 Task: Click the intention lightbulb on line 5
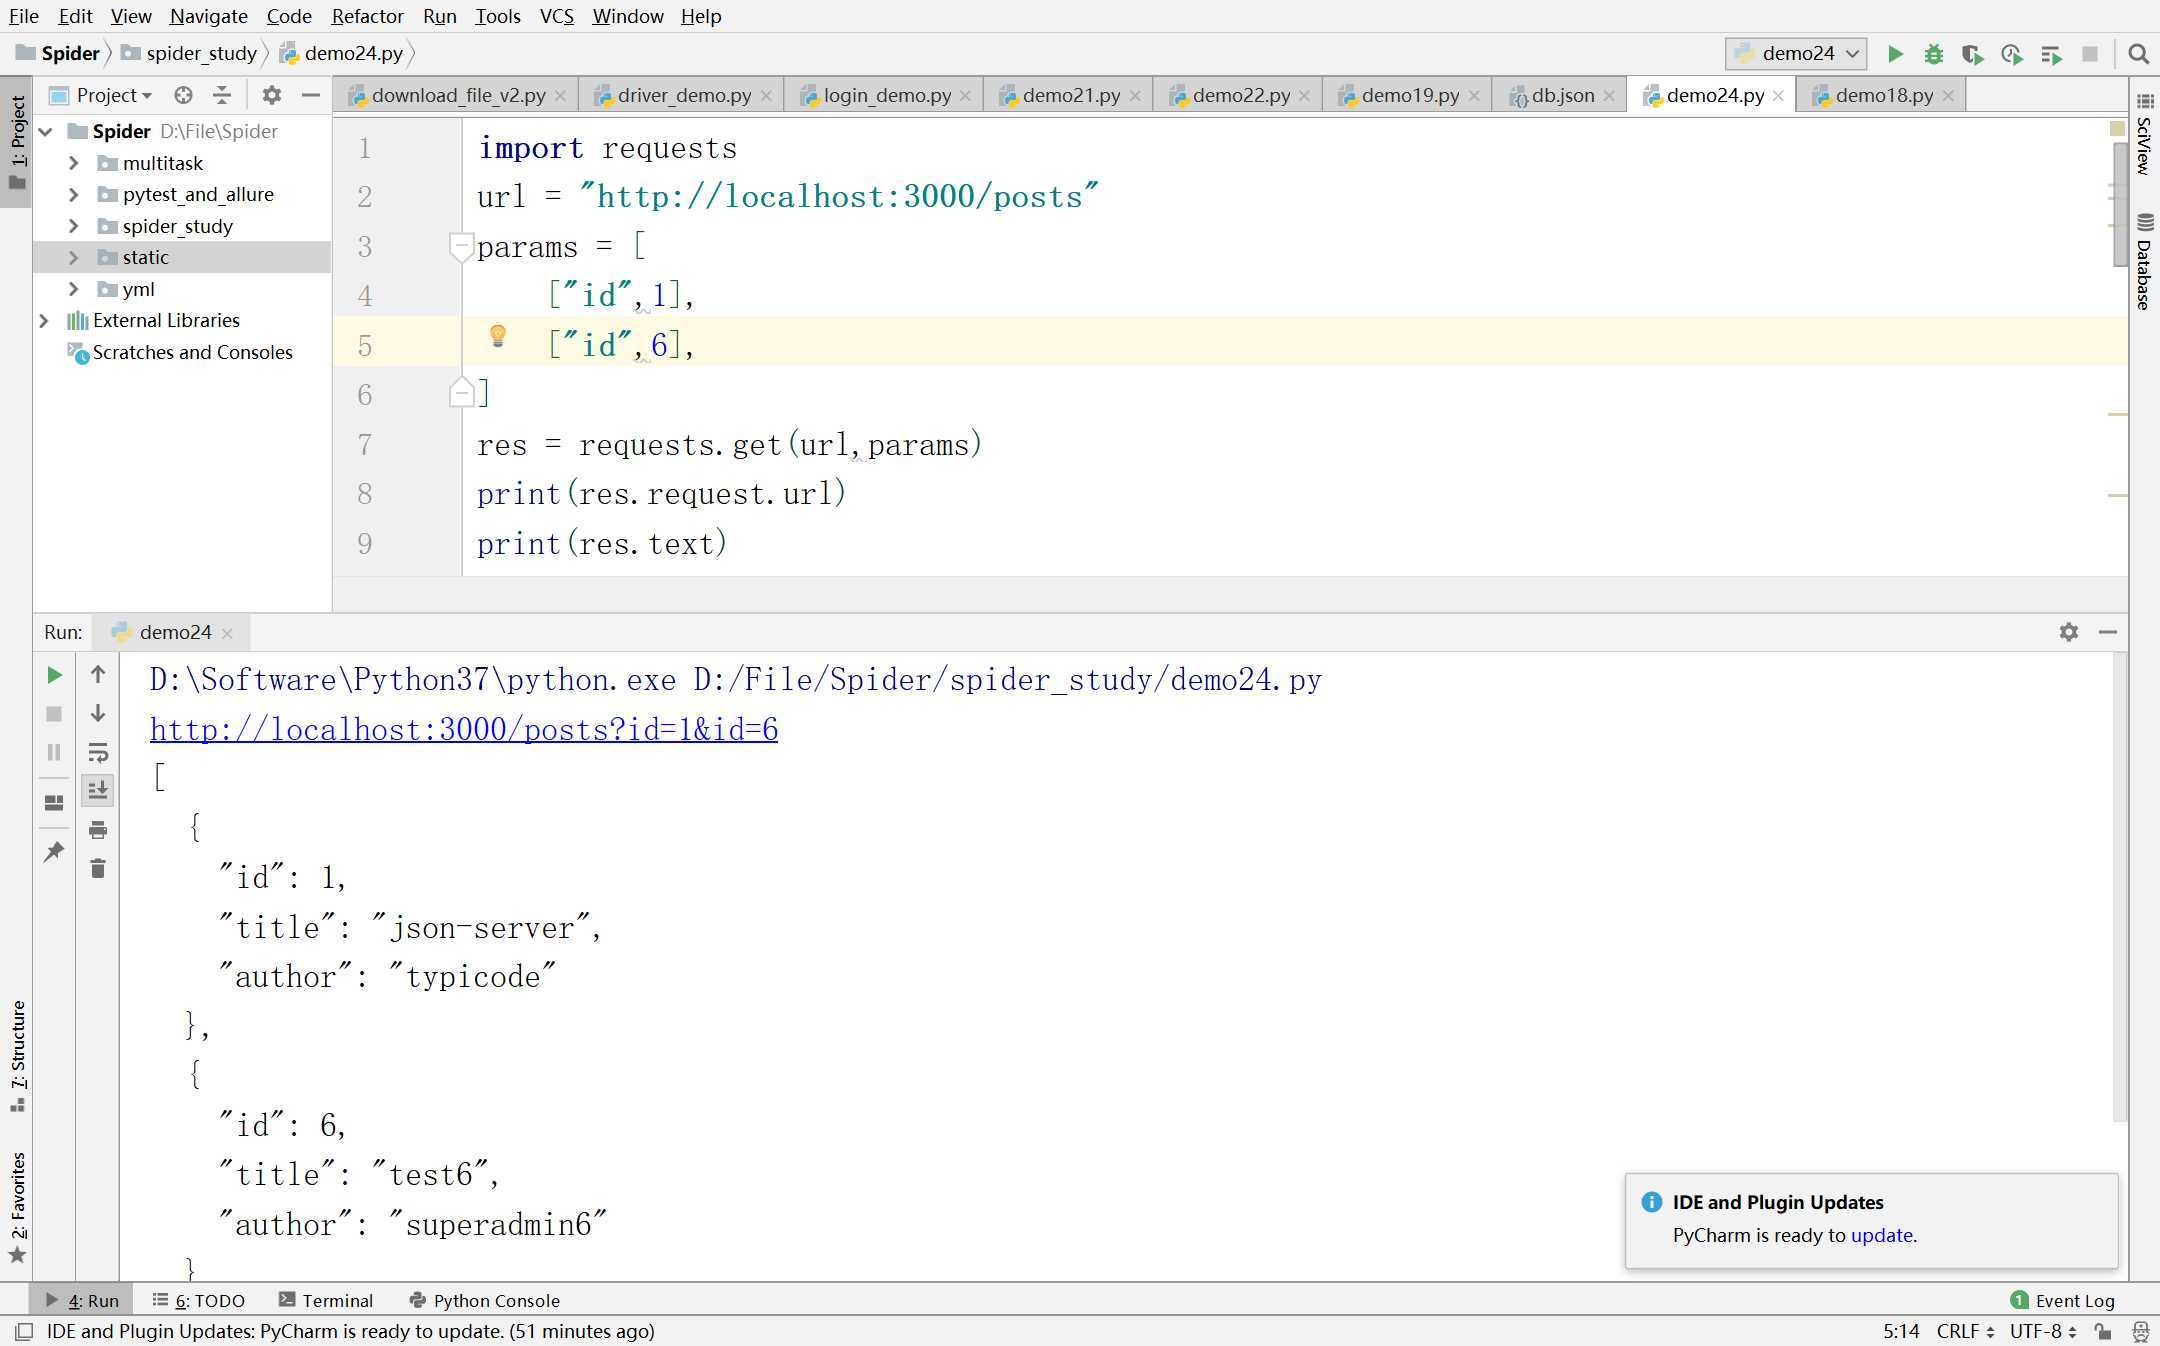click(x=497, y=337)
